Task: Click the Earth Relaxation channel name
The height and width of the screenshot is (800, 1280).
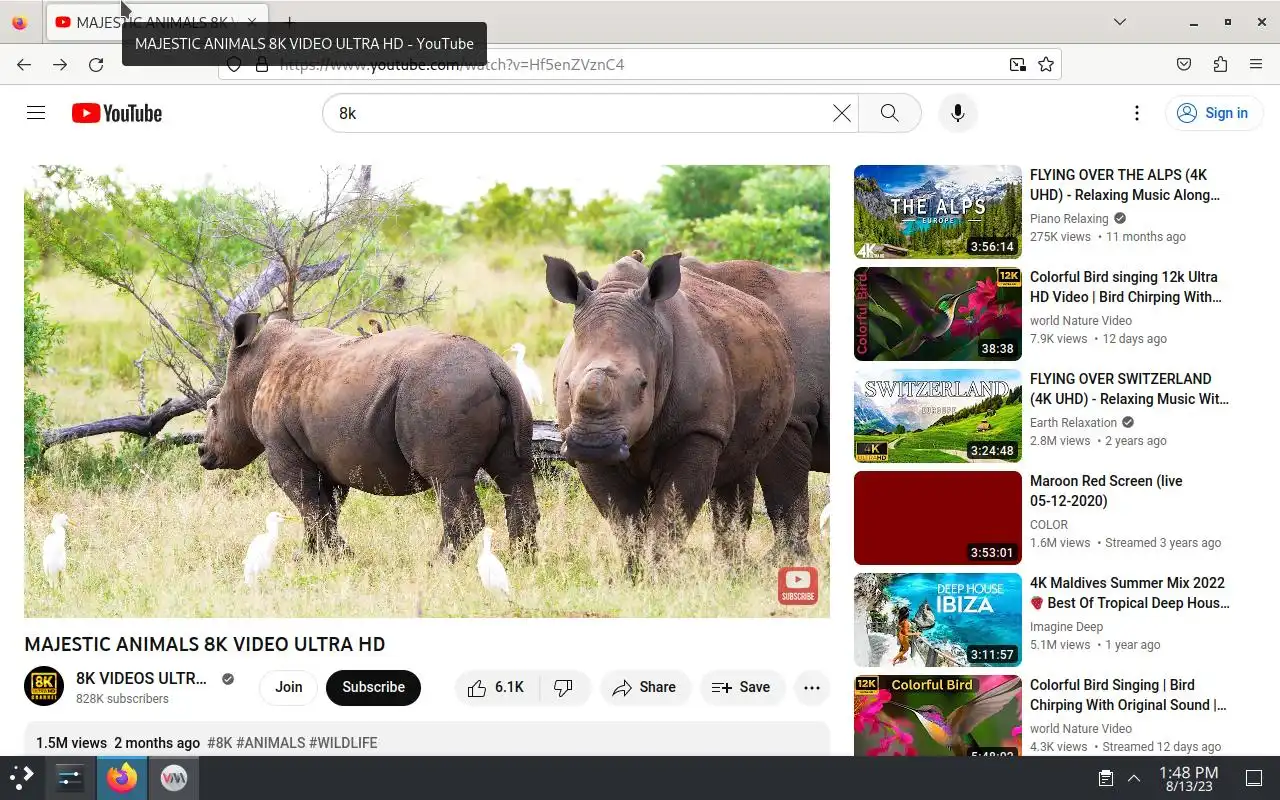Action: coord(1073,423)
